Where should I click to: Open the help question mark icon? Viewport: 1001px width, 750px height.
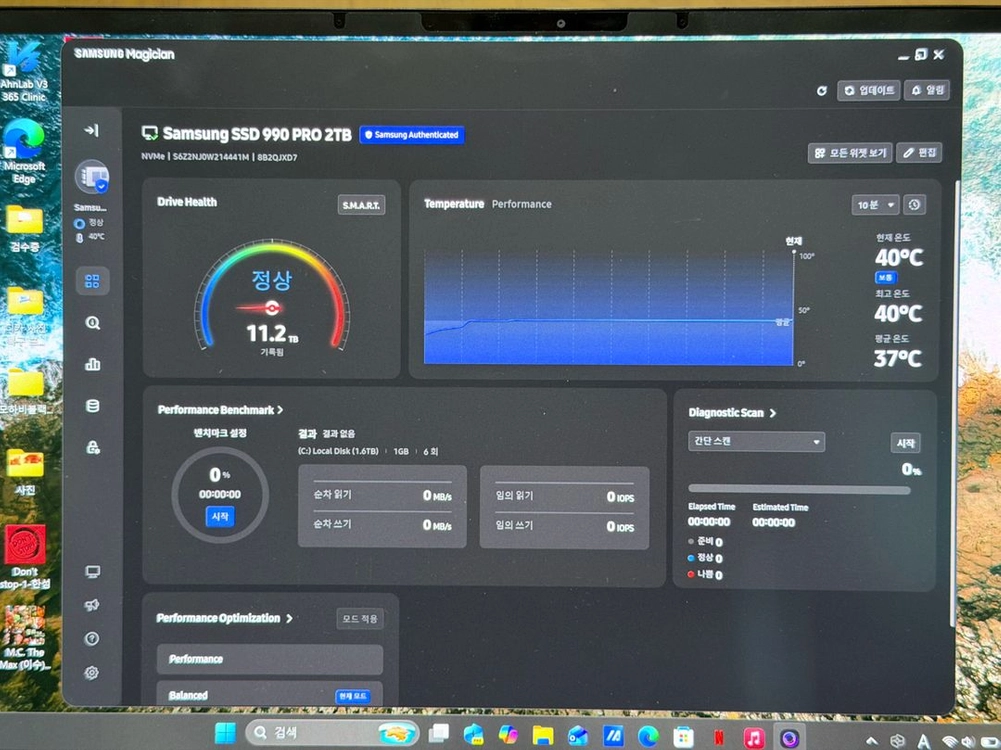(x=92, y=638)
